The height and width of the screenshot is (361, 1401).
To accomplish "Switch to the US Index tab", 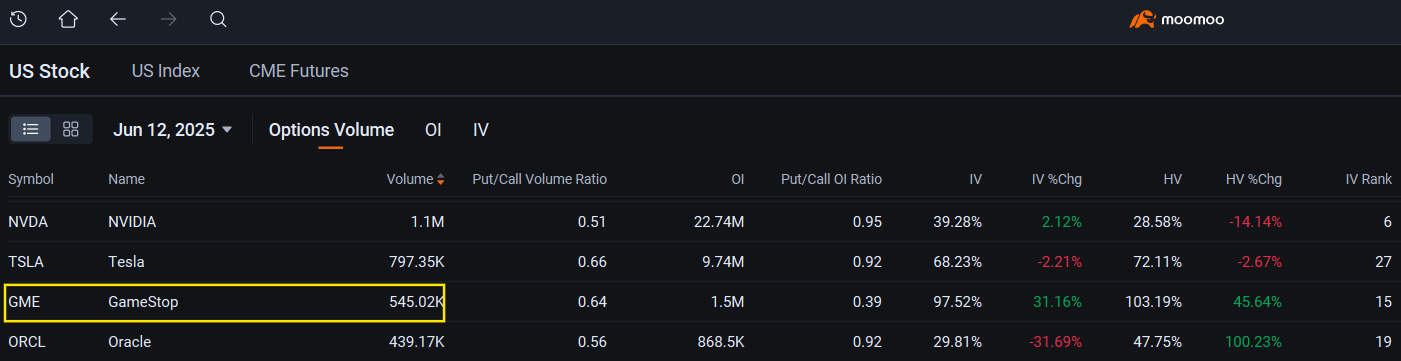I will 166,71.
